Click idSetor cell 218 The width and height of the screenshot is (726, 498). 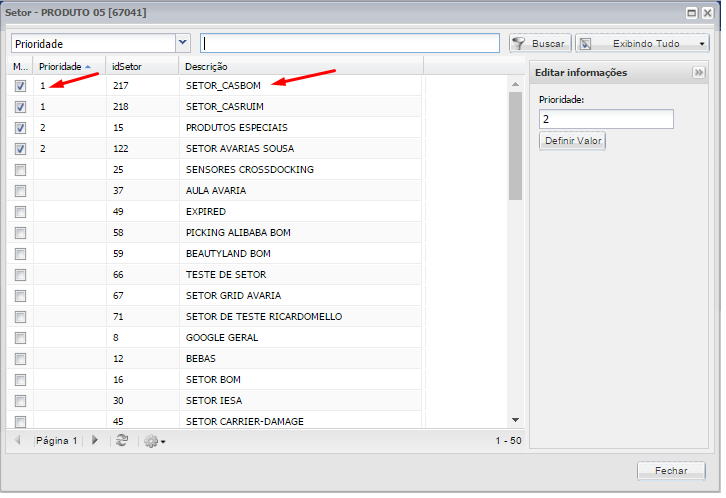(143, 107)
